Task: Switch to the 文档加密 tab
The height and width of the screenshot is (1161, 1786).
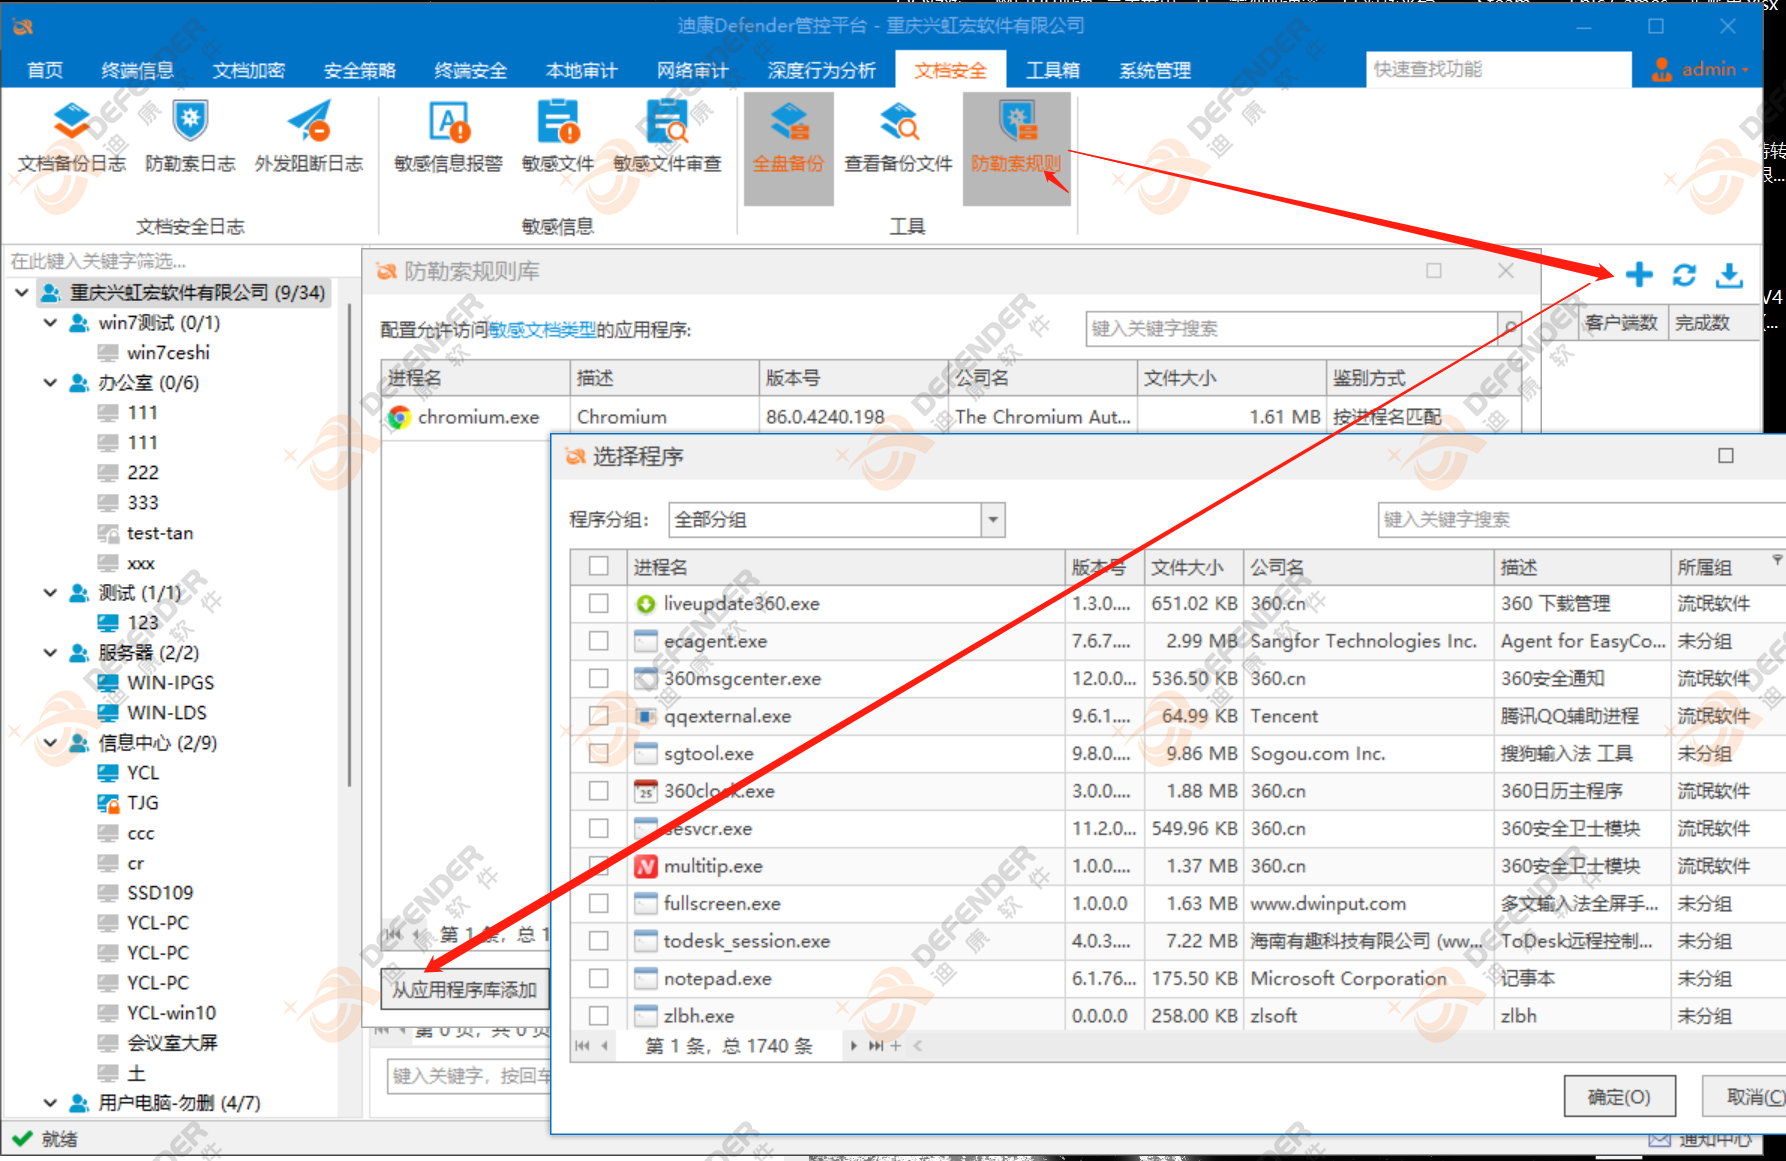Action: pos(249,70)
